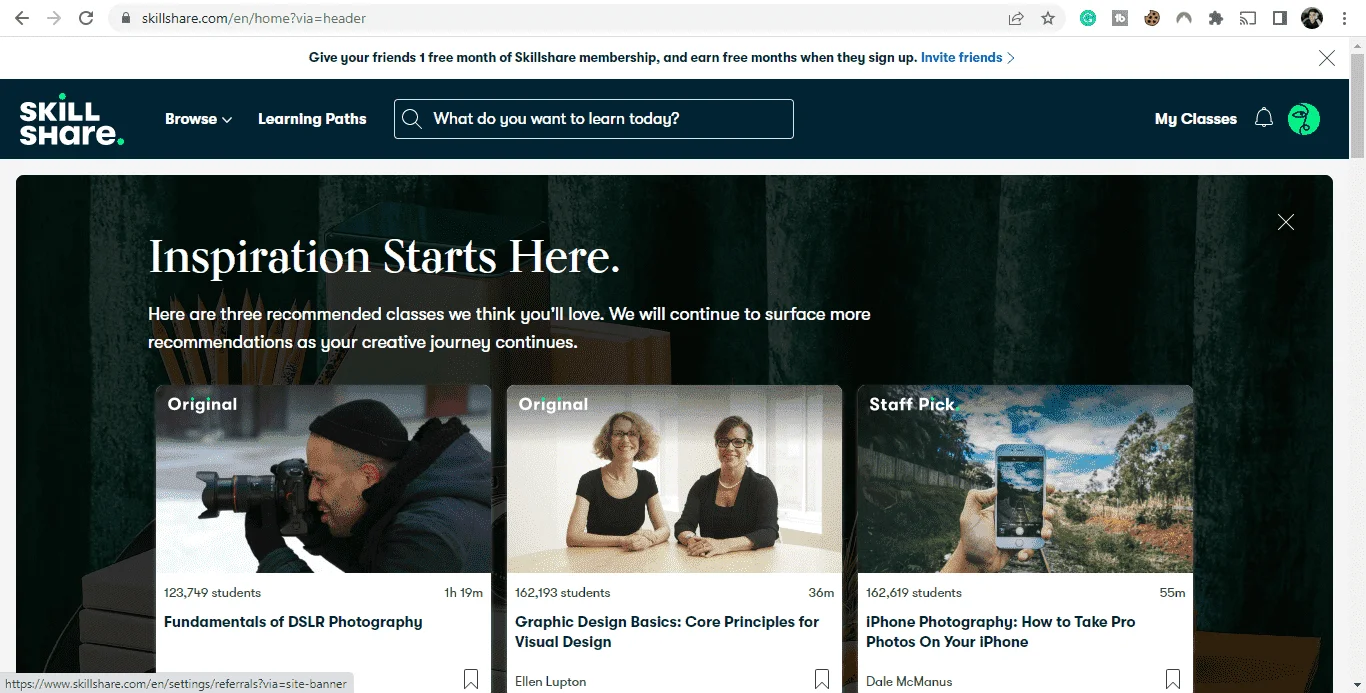Open Fundamentals of DSLR Photography title
The image size is (1366, 693).
point(293,622)
